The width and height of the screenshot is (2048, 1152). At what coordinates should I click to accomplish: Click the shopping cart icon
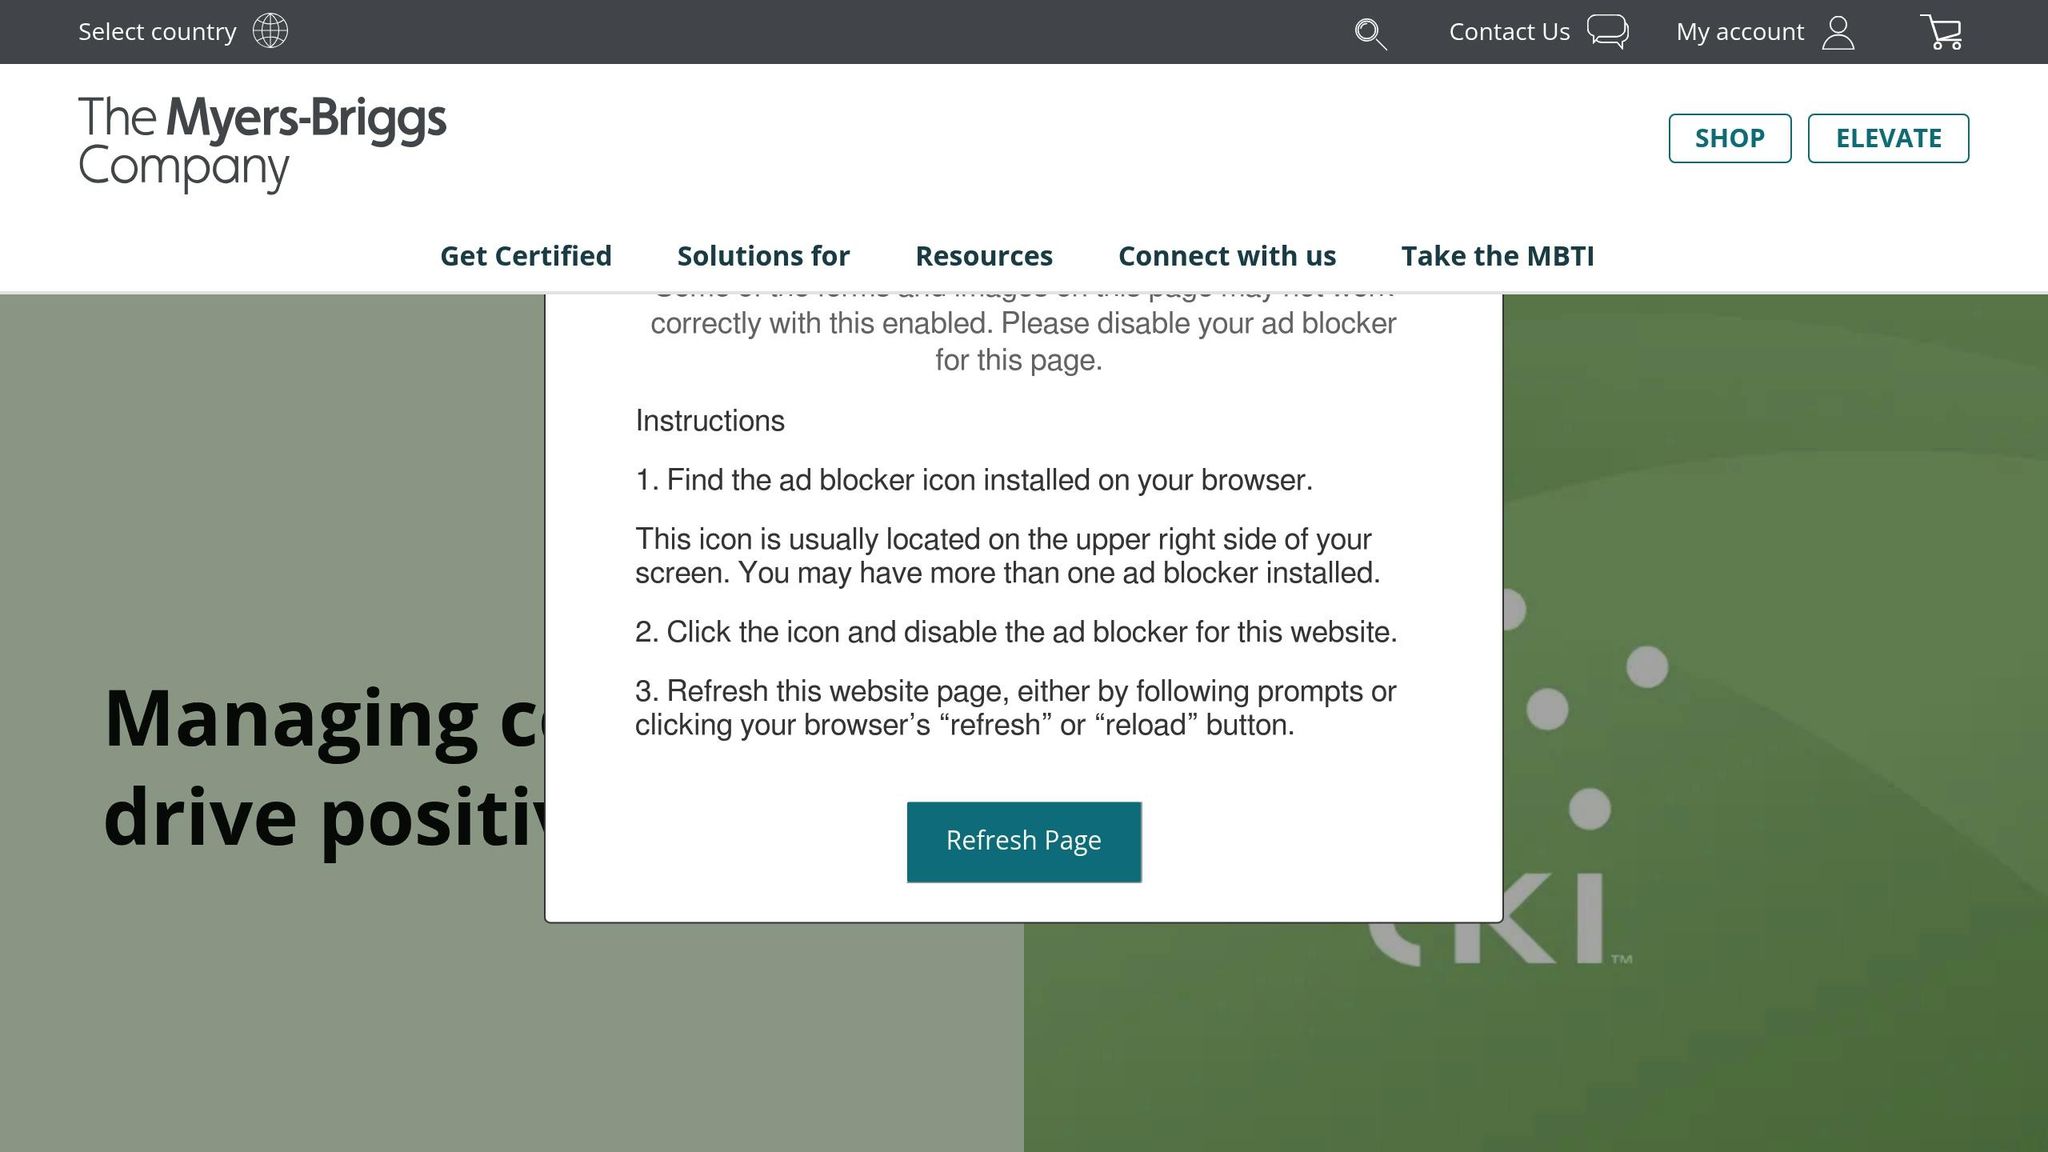tap(1944, 31)
